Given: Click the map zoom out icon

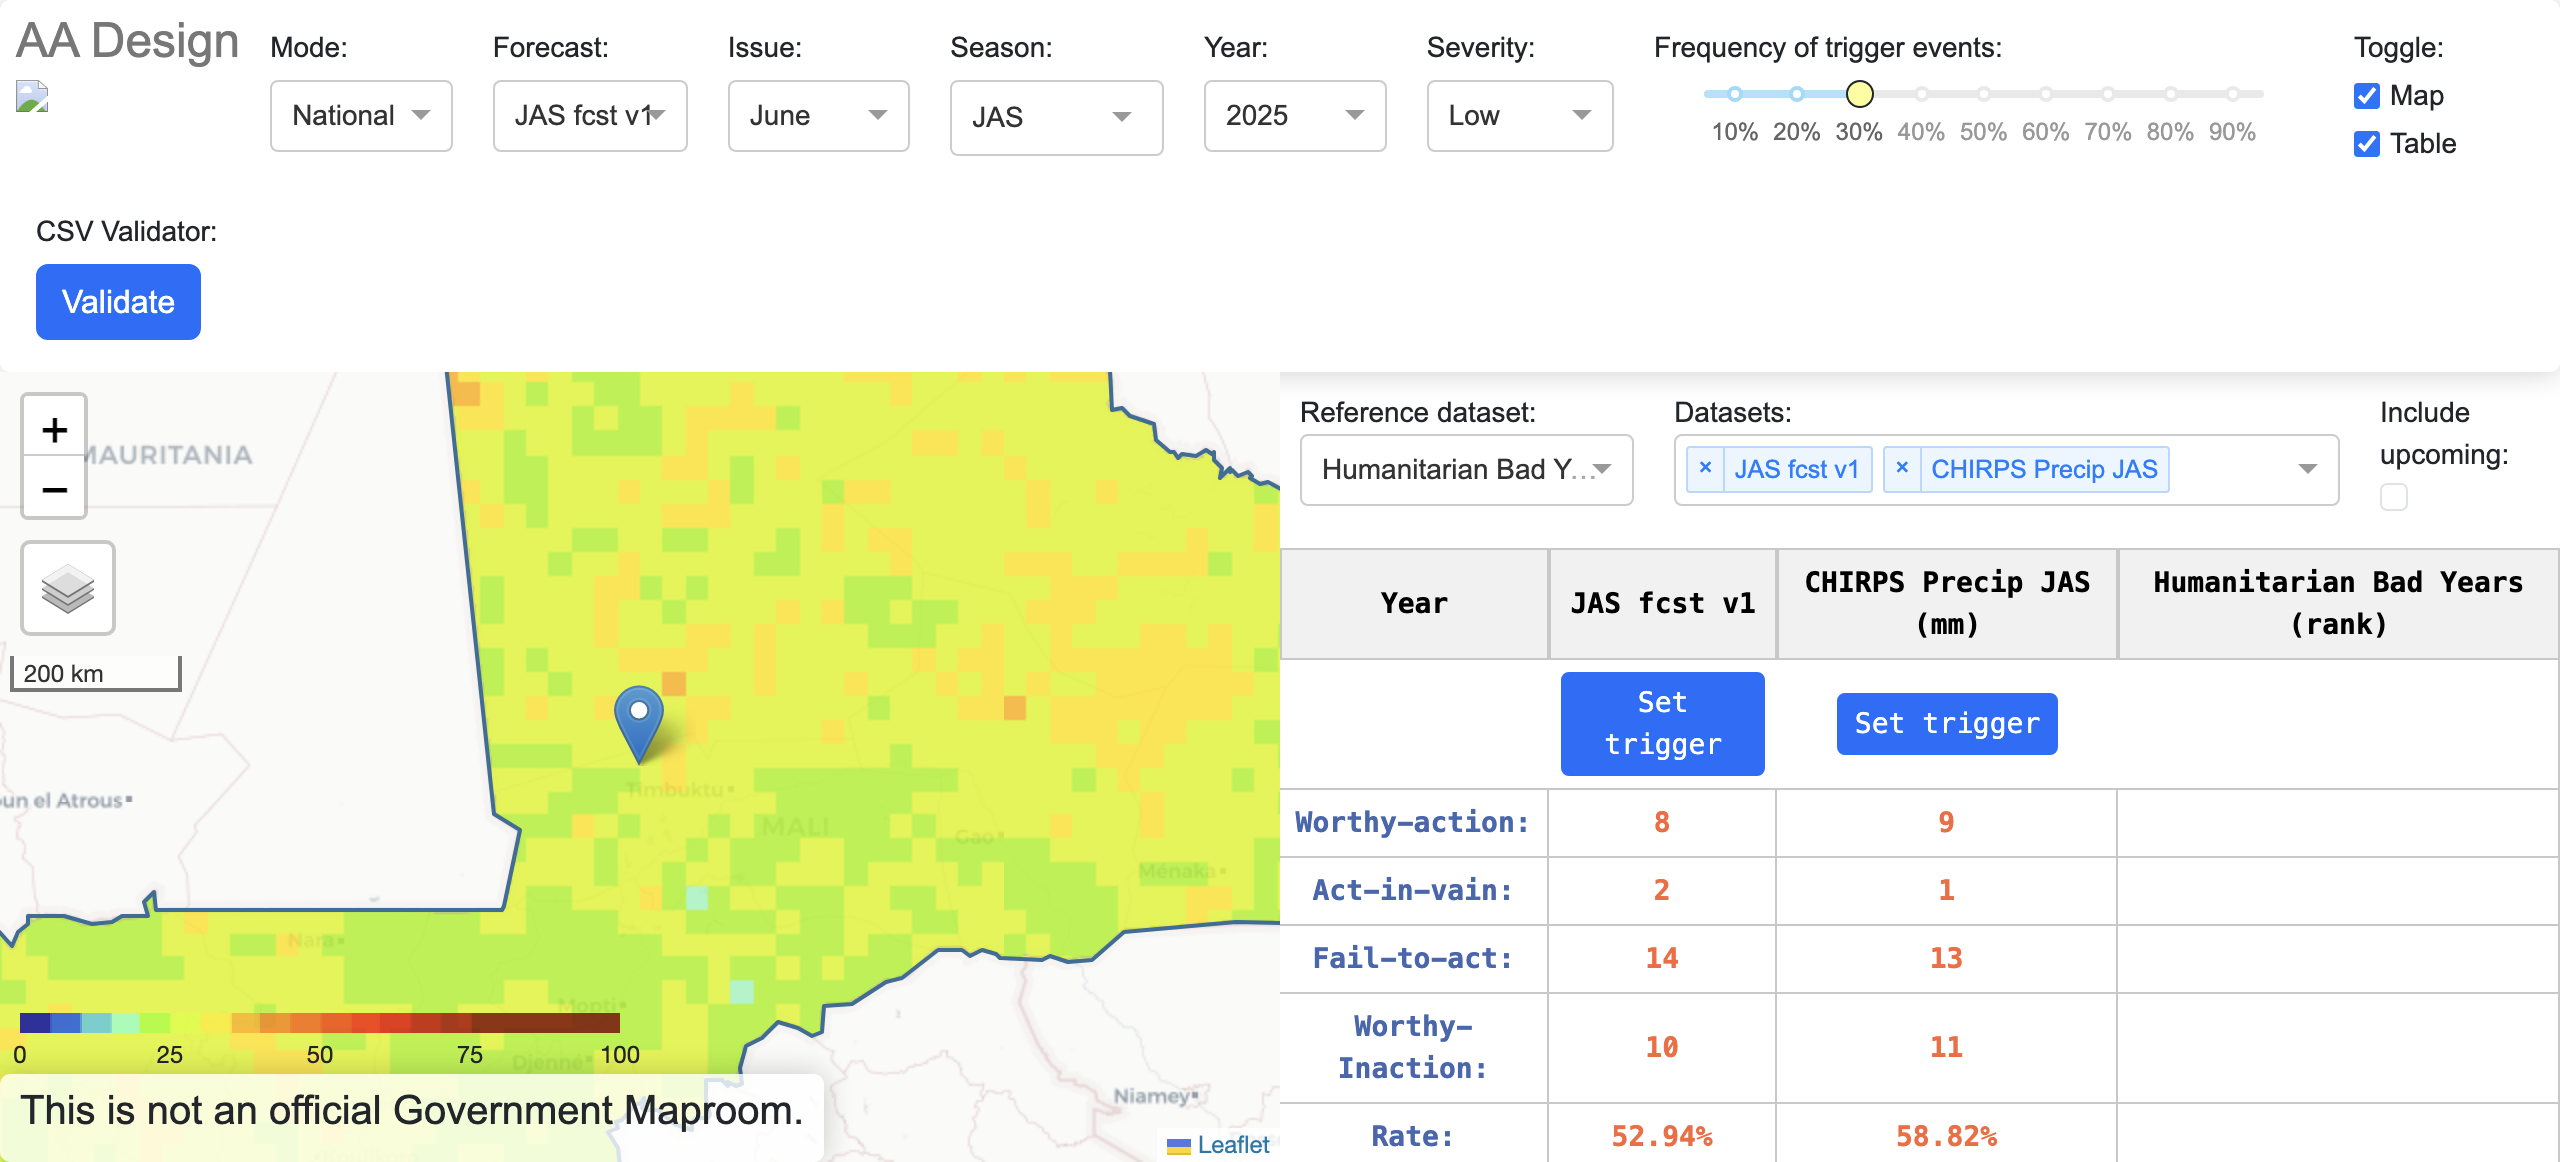Looking at the screenshot, I should point(54,489).
